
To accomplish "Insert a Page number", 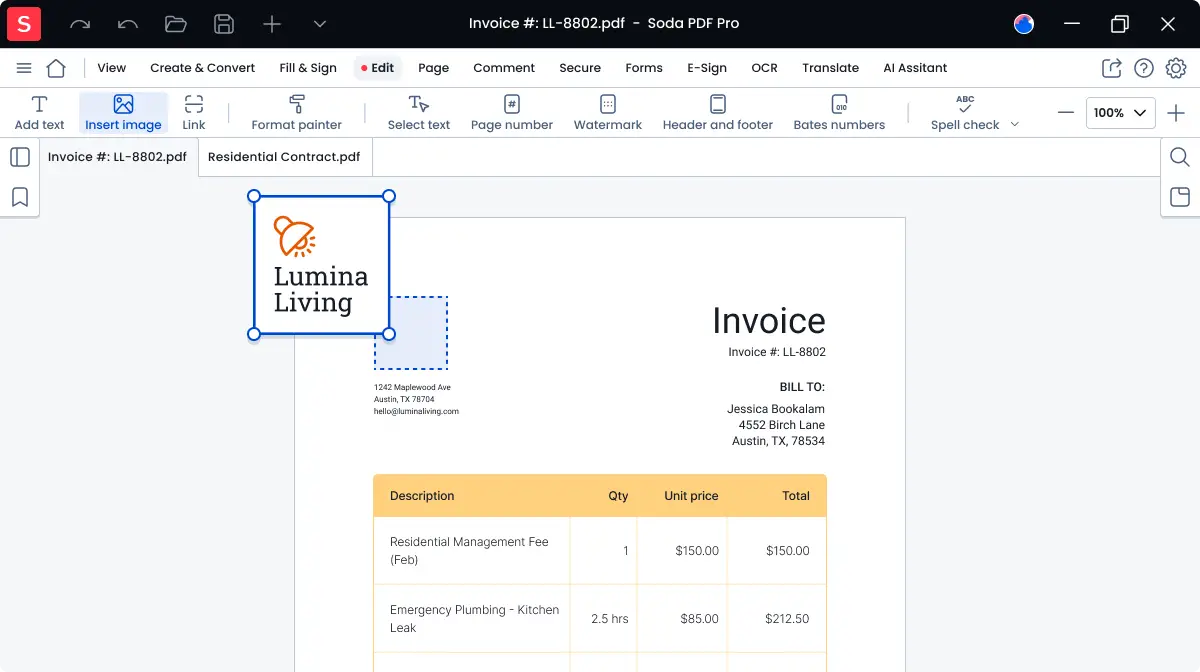I will click(x=511, y=112).
